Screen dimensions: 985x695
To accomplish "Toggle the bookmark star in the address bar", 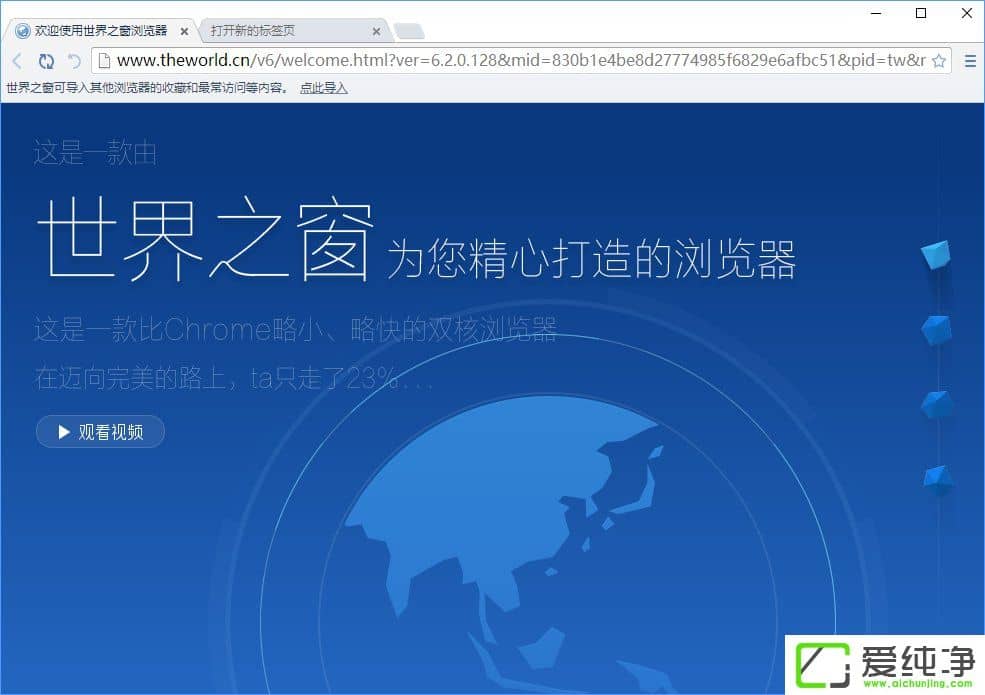I will tap(939, 61).
